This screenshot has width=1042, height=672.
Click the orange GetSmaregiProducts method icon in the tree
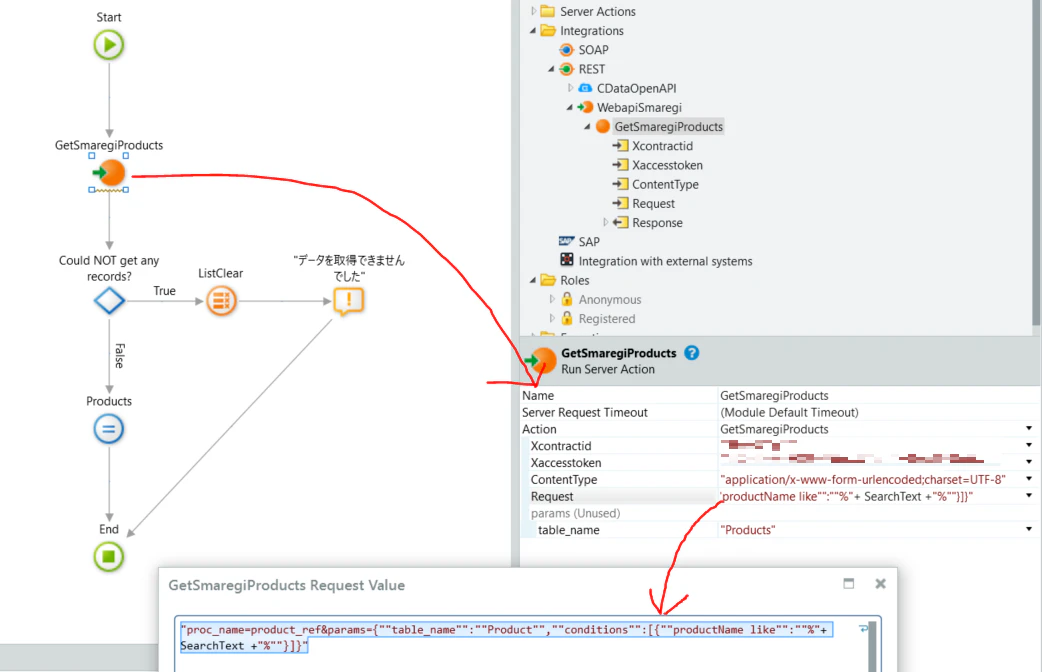point(603,126)
